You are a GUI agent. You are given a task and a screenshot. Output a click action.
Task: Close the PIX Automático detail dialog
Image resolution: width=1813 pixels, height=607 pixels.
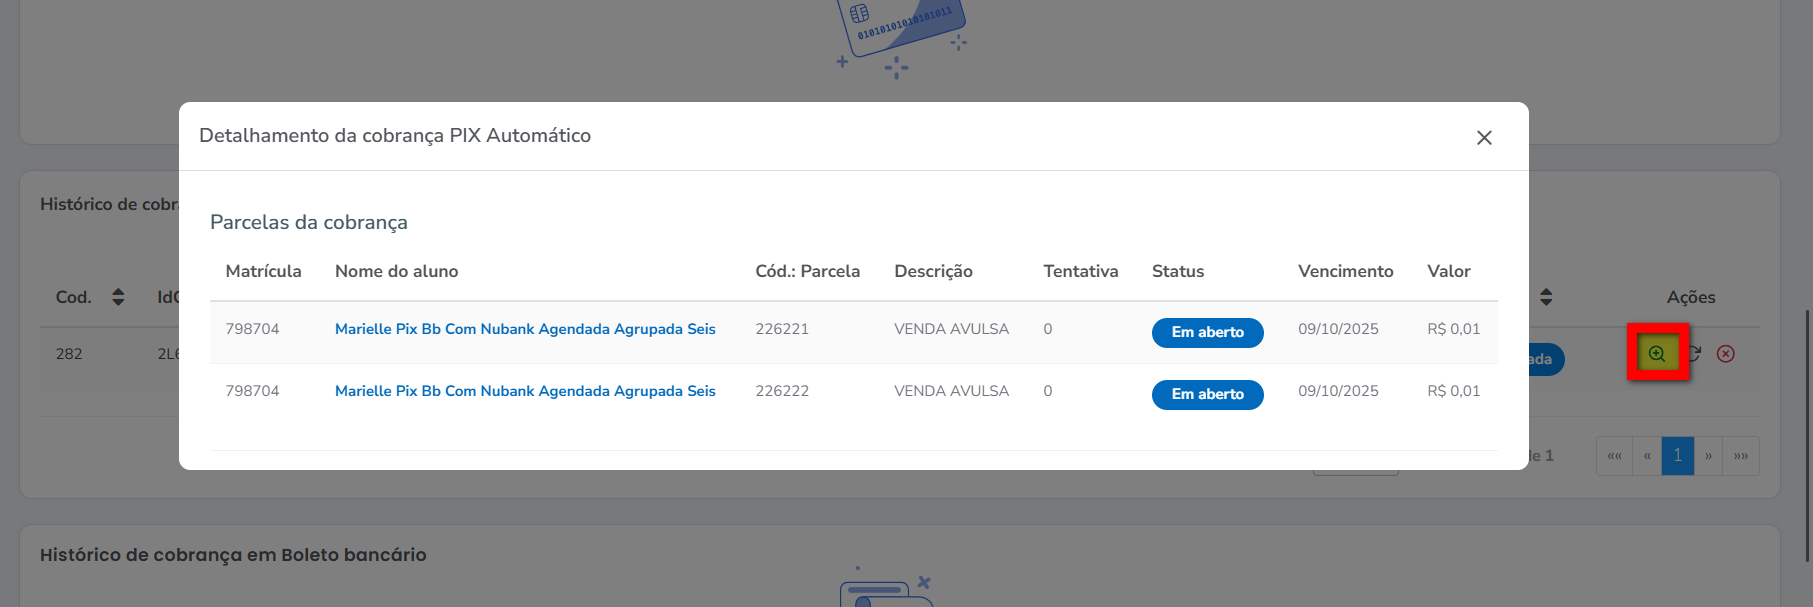click(x=1484, y=138)
